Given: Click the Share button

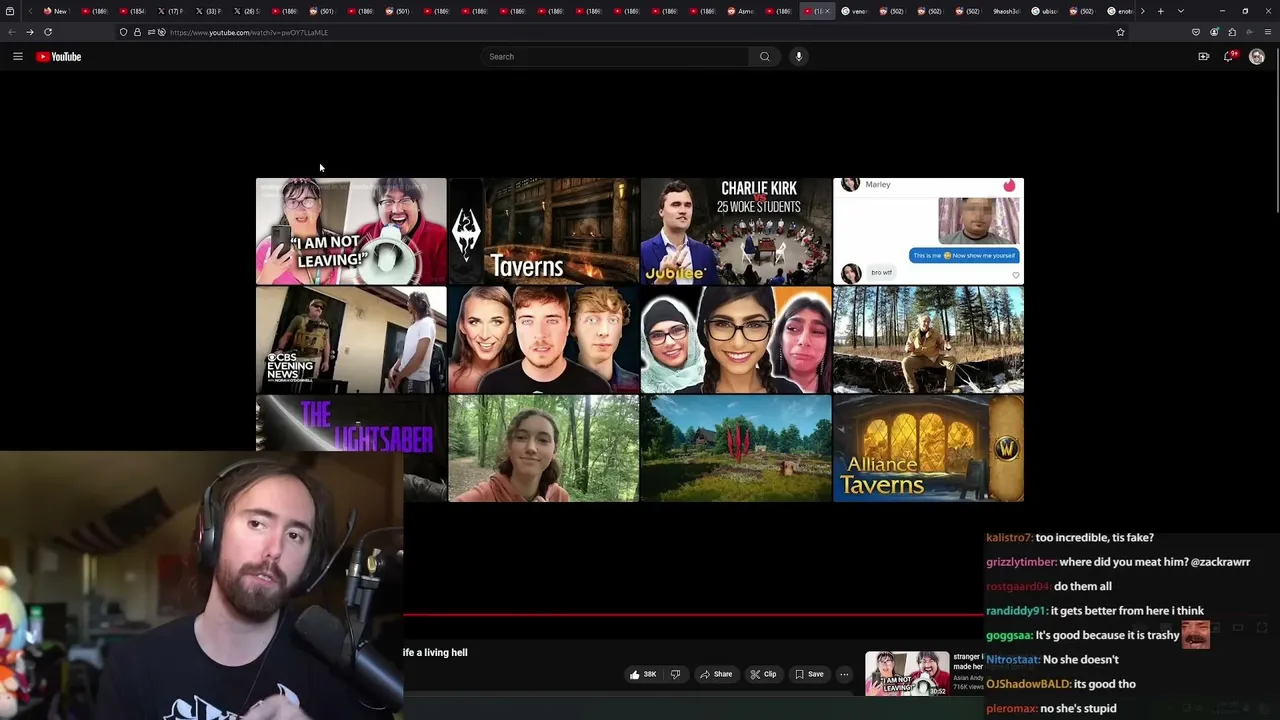Looking at the screenshot, I should pyautogui.click(x=716, y=674).
